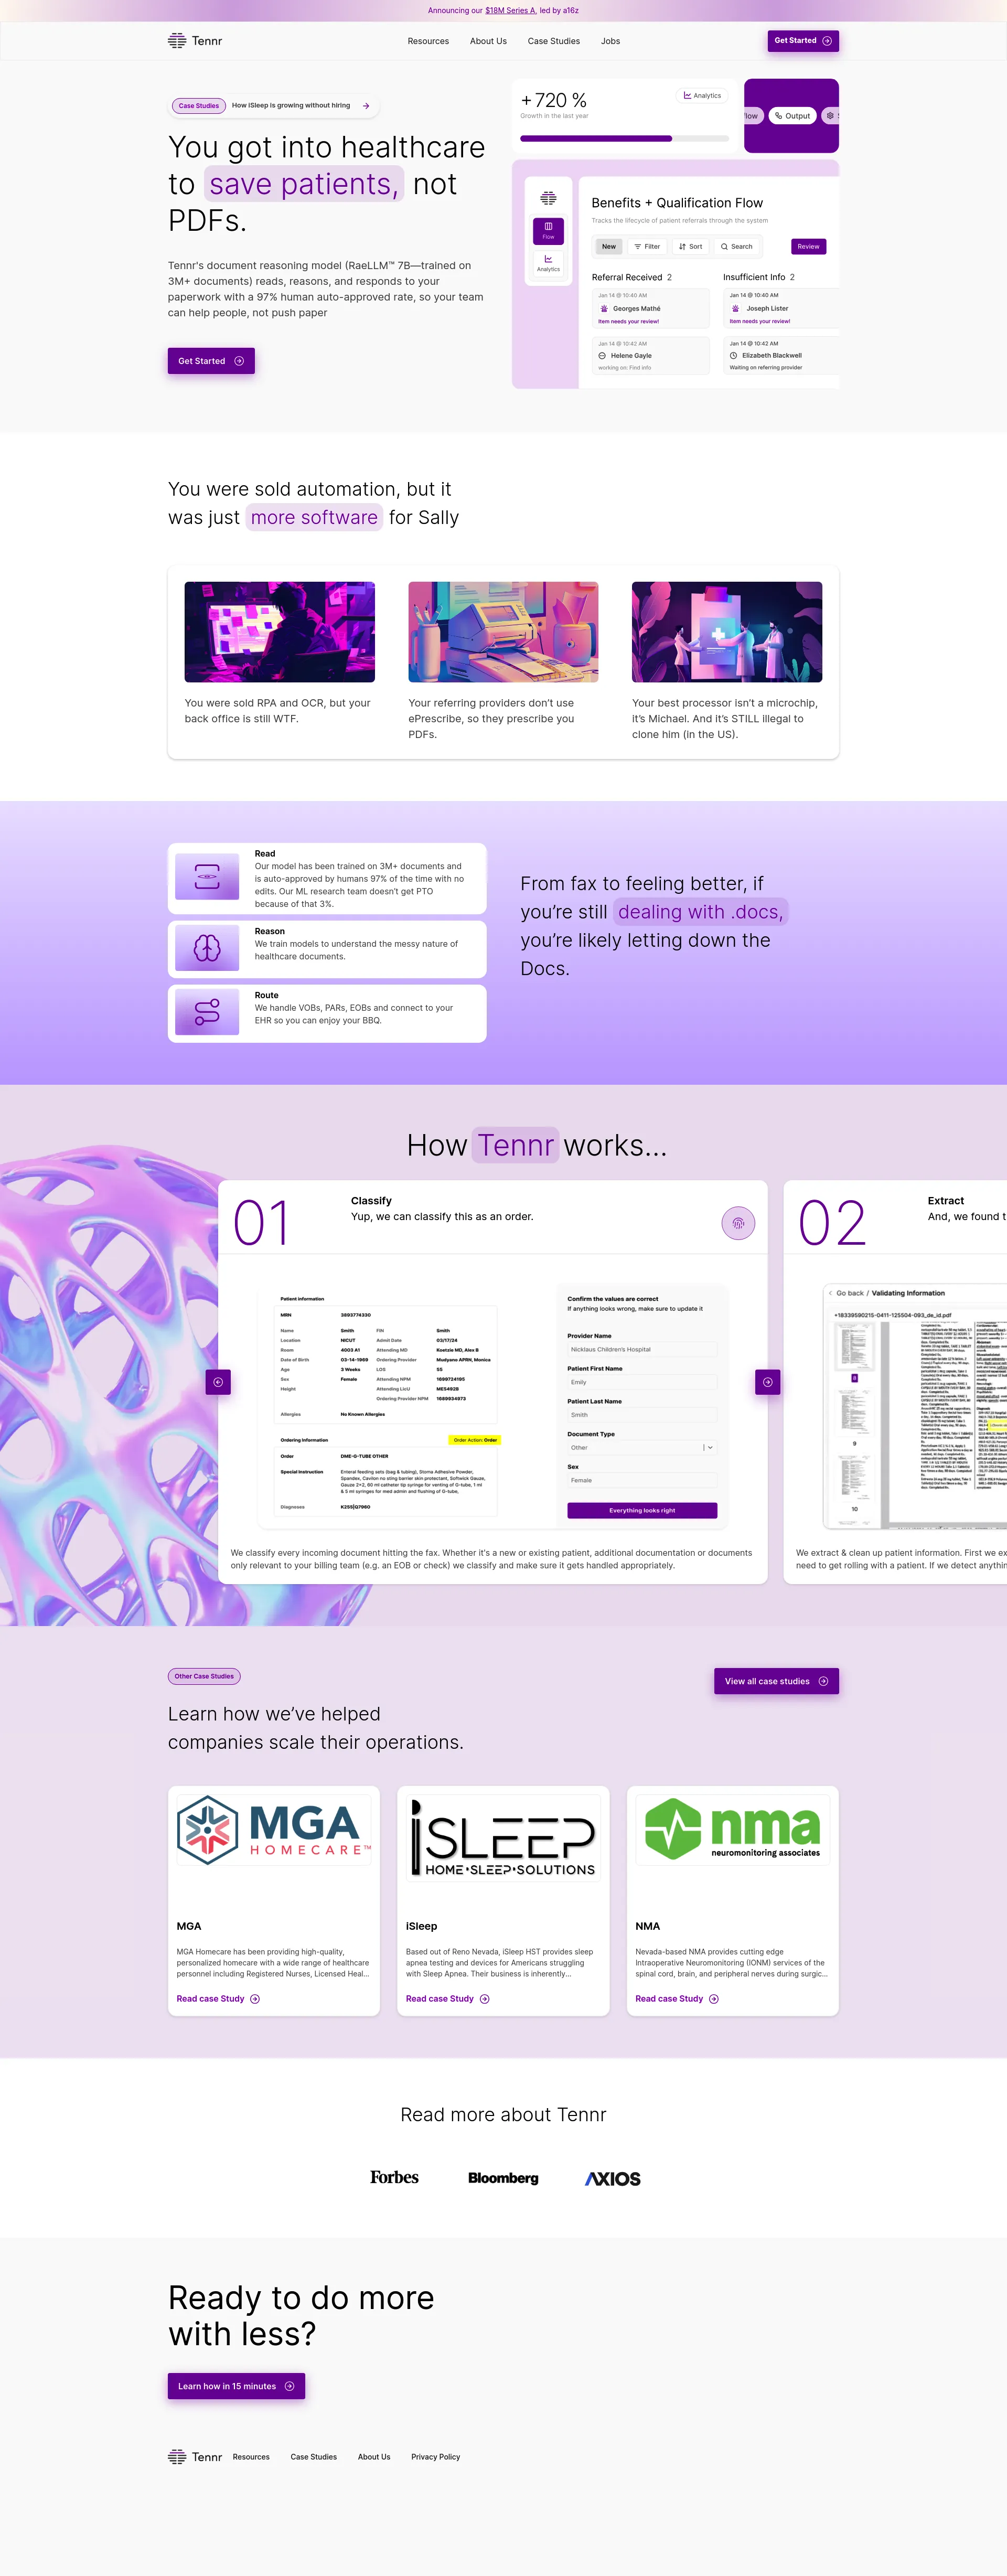
Task: Click the Tennr logo in the demo sidebar
Action: coord(548,198)
